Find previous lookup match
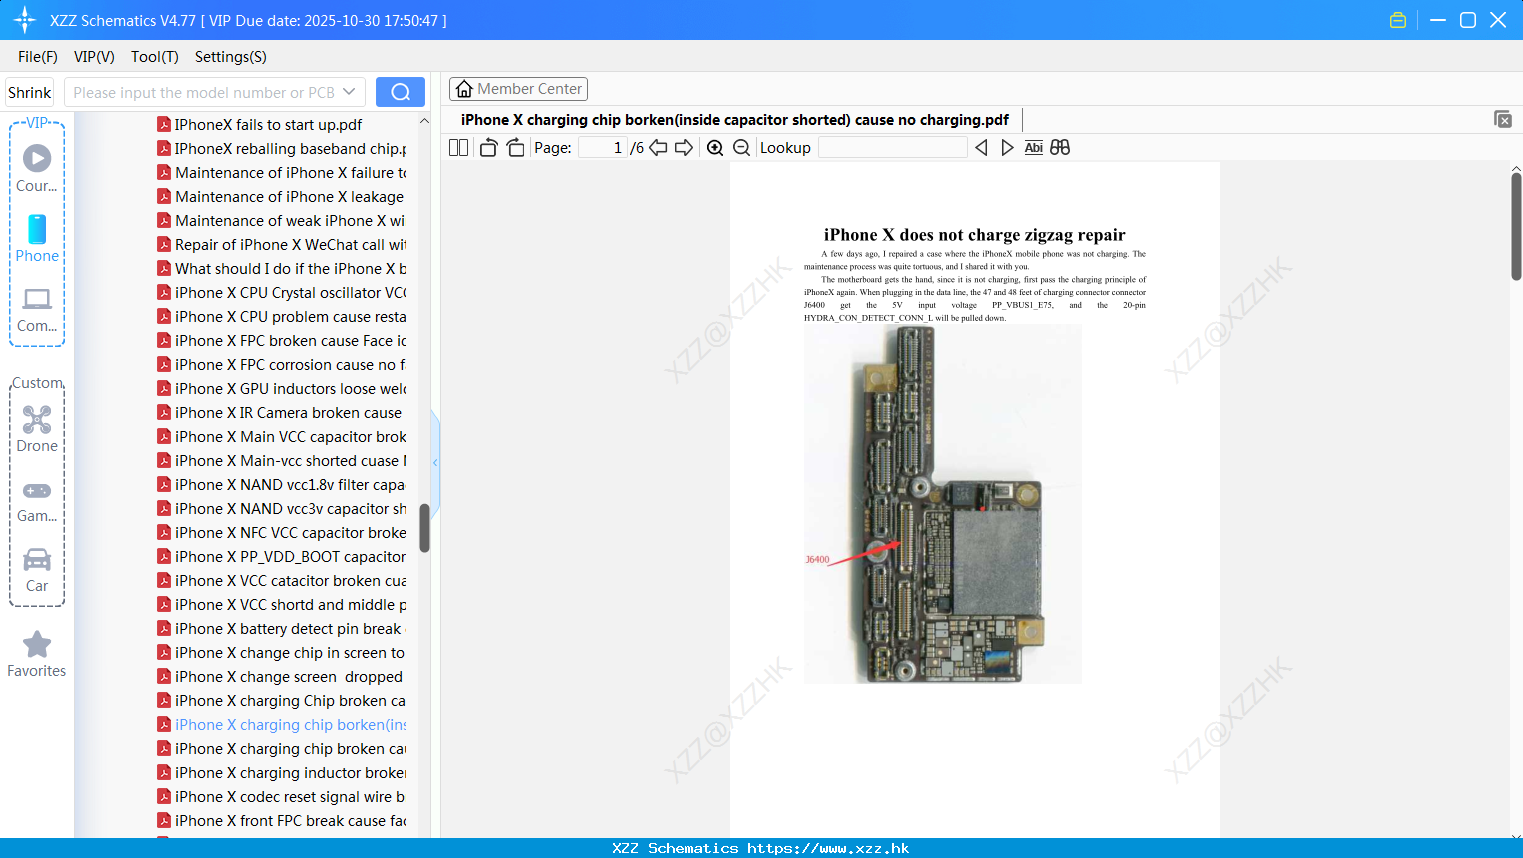The image size is (1523, 858). click(x=981, y=147)
